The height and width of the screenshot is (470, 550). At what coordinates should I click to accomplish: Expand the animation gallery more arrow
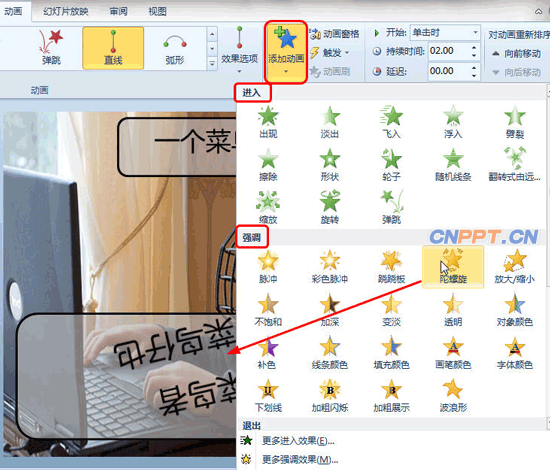[x=212, y=63]
